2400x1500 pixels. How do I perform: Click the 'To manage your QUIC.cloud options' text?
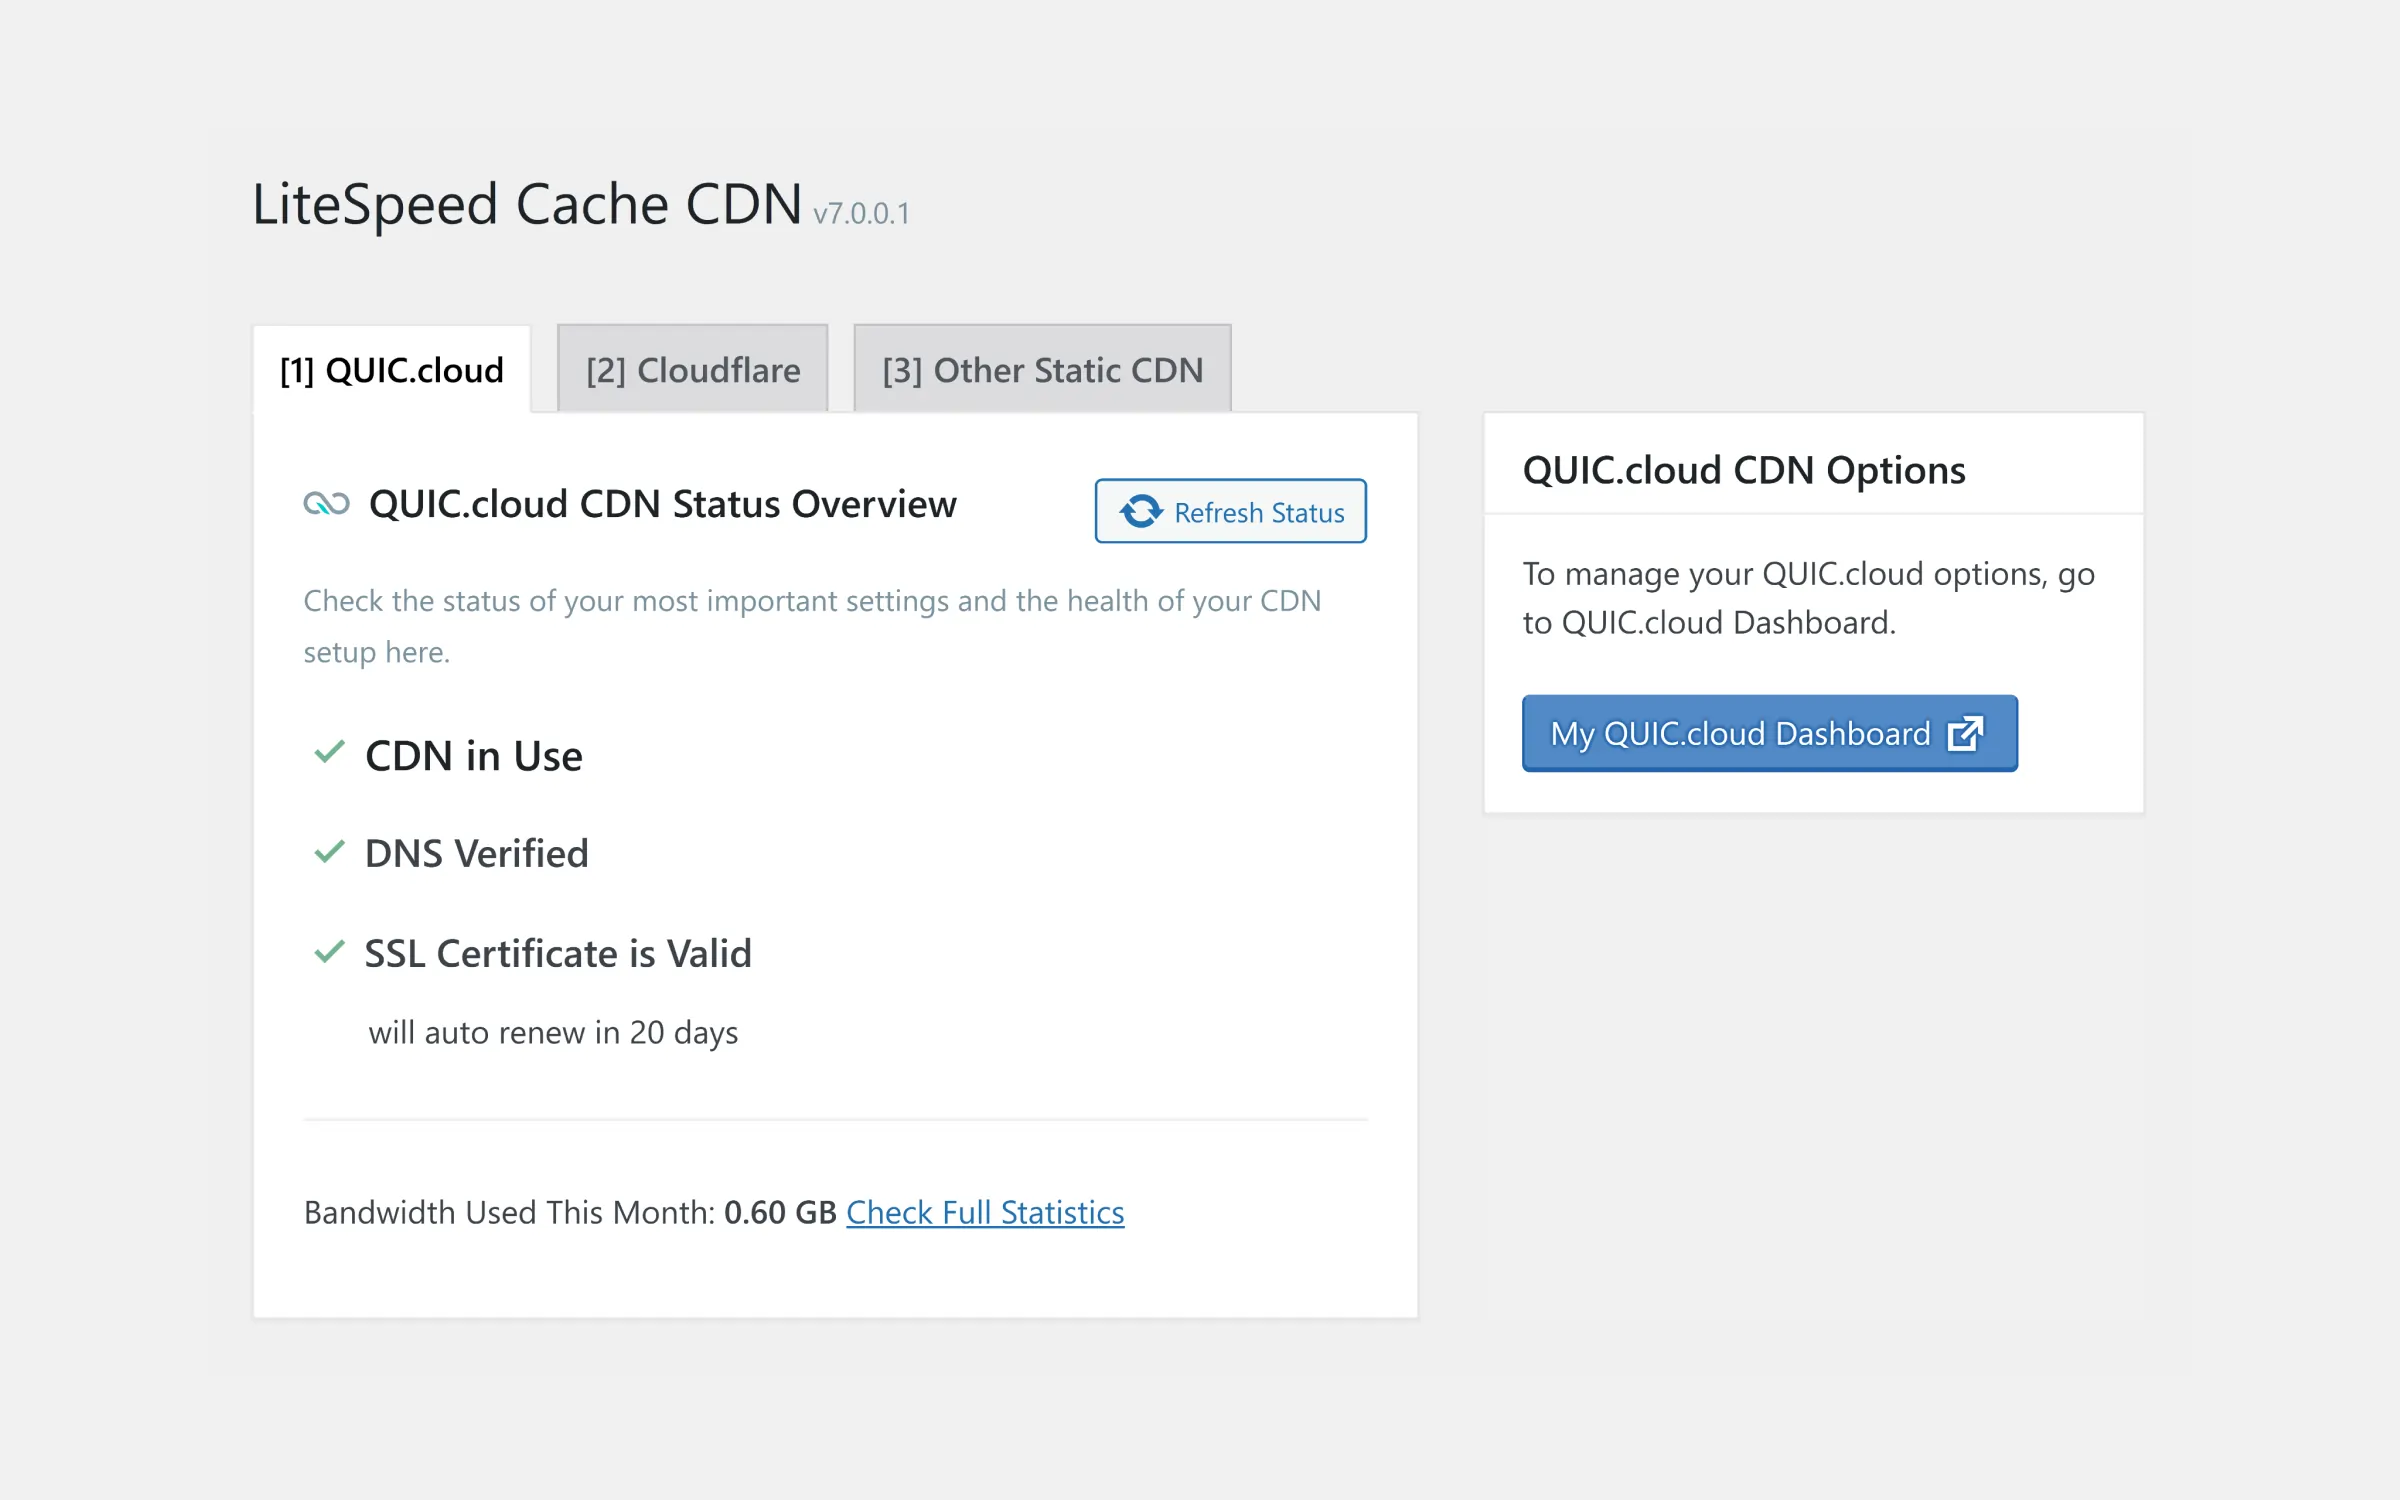[x=1809, y=598]
